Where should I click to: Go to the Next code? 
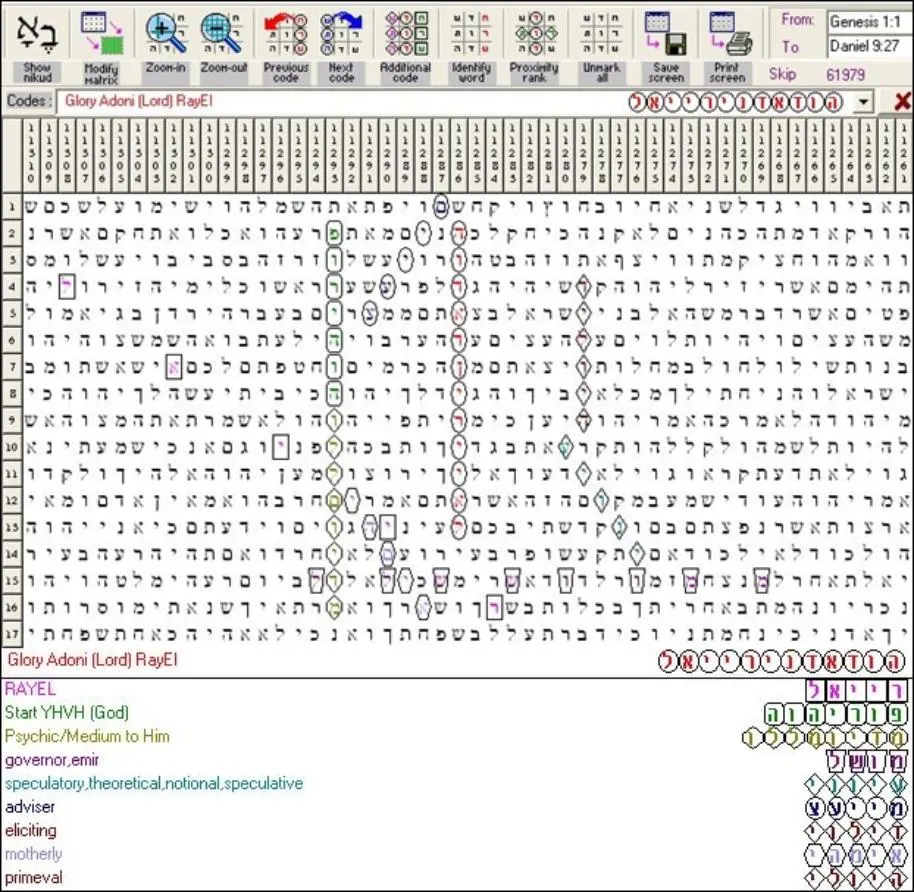coord(342,33)
